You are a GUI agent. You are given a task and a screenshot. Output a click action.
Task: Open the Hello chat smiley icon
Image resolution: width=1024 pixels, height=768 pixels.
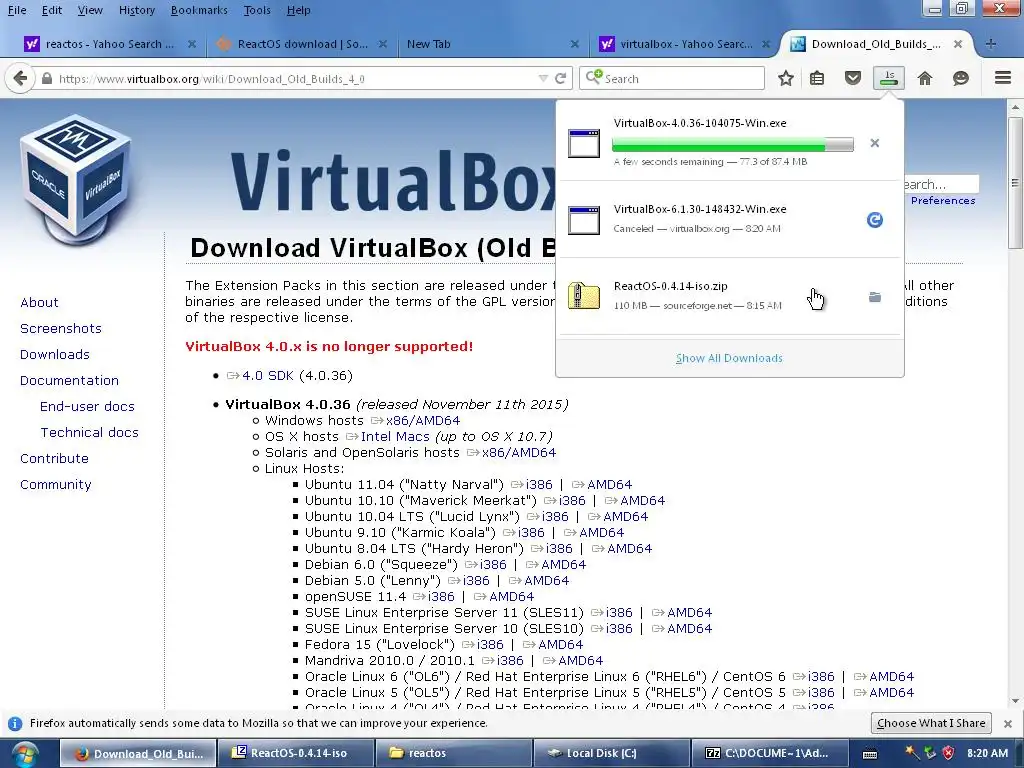[961, 78]
